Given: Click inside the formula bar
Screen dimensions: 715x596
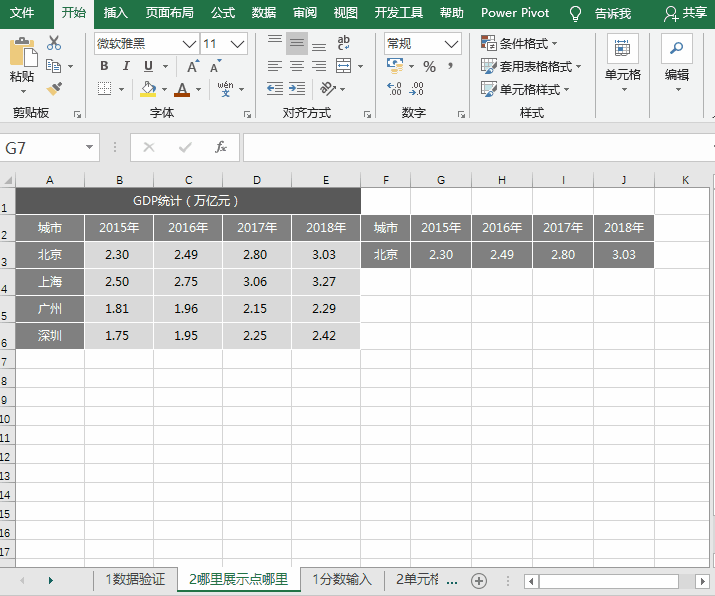Looking at the screenshot, I should click(479, 148).
